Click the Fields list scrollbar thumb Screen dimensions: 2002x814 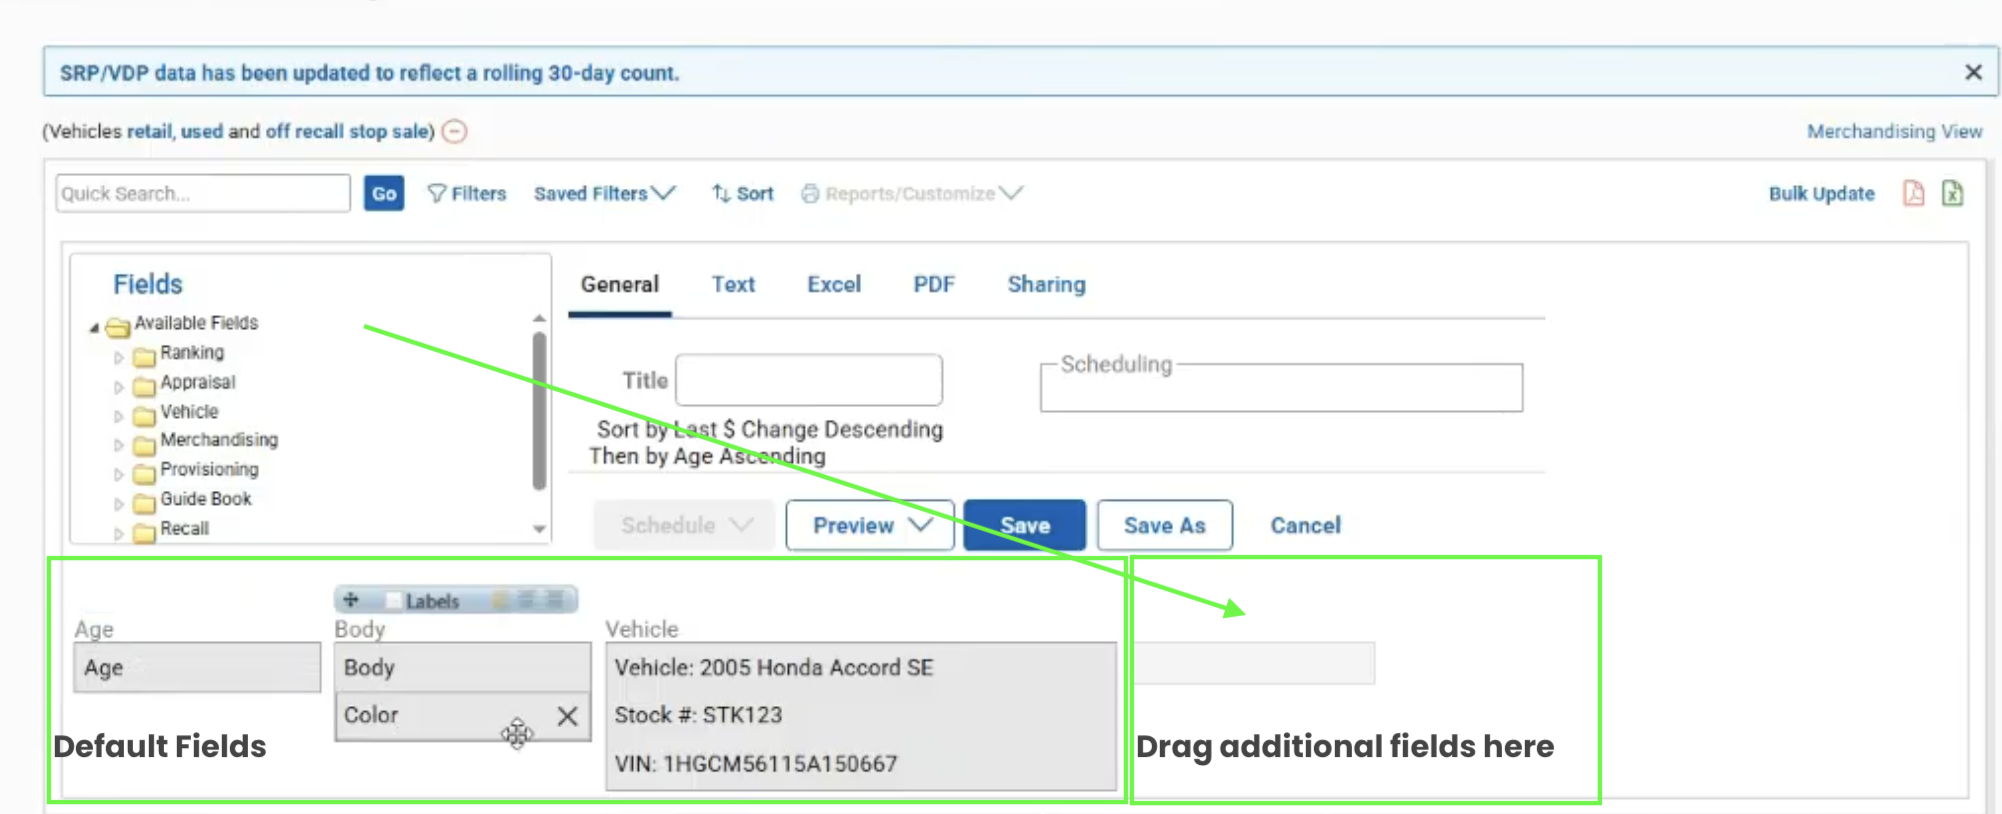click(539, 410)
